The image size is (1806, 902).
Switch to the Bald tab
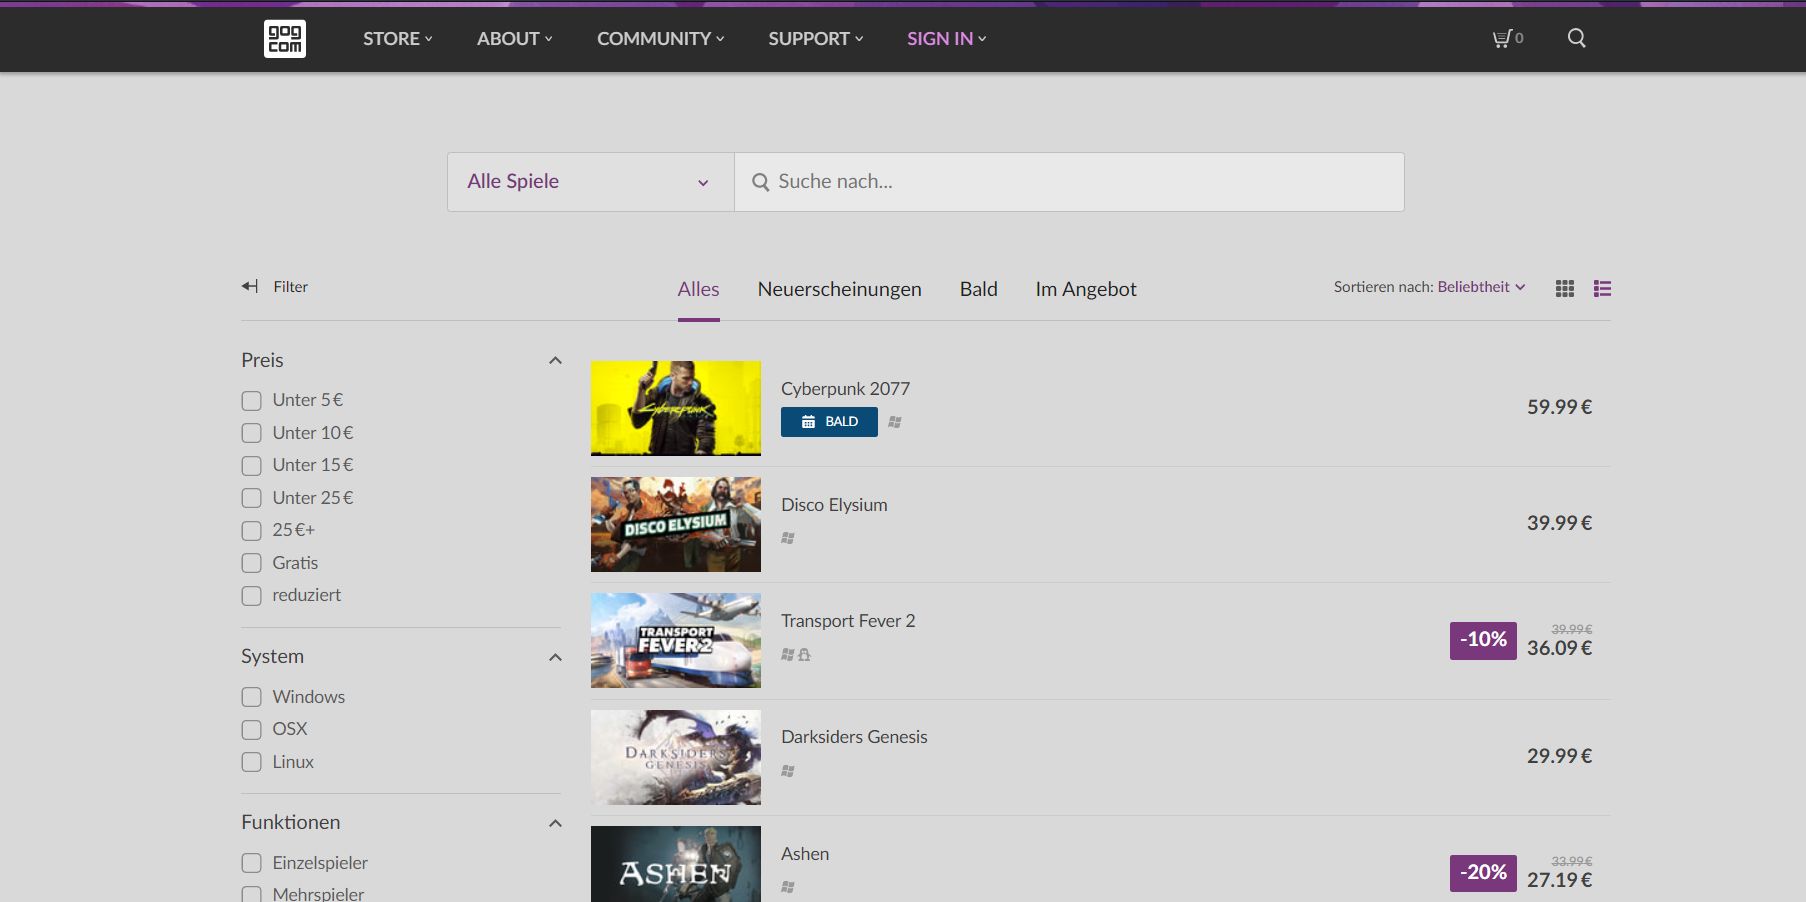click(x=979, y=289)
